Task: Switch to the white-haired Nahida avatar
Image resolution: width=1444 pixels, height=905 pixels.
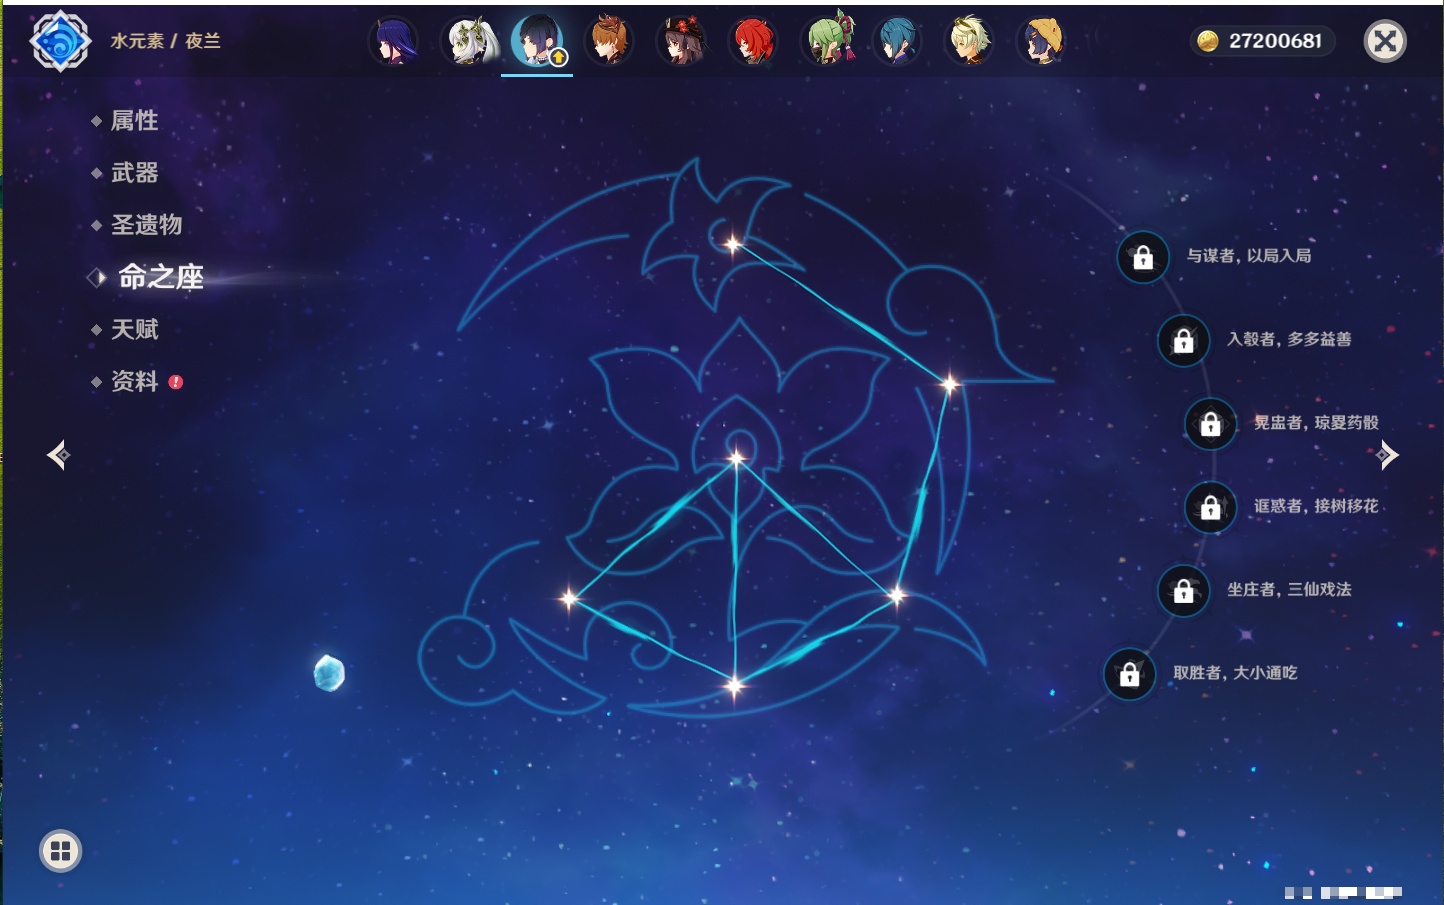Action: click(468, 42)
